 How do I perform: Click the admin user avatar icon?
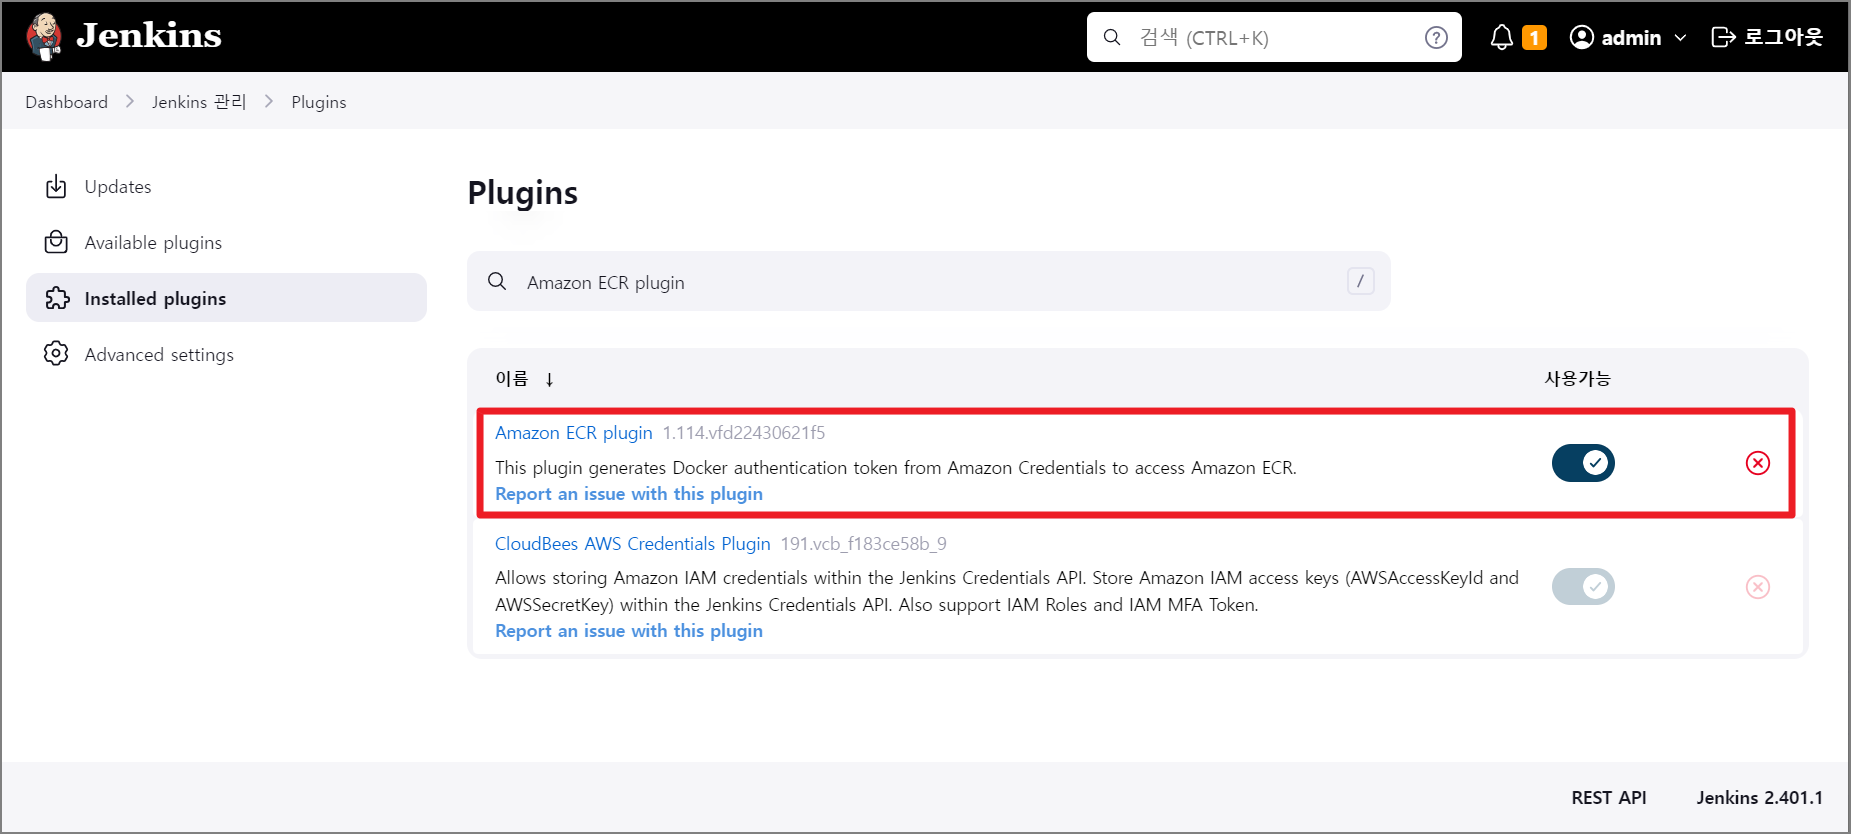point(1581,37)
